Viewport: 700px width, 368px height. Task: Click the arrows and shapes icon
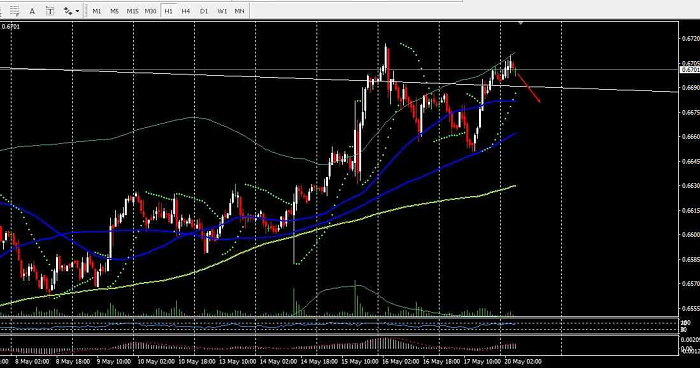68,11
